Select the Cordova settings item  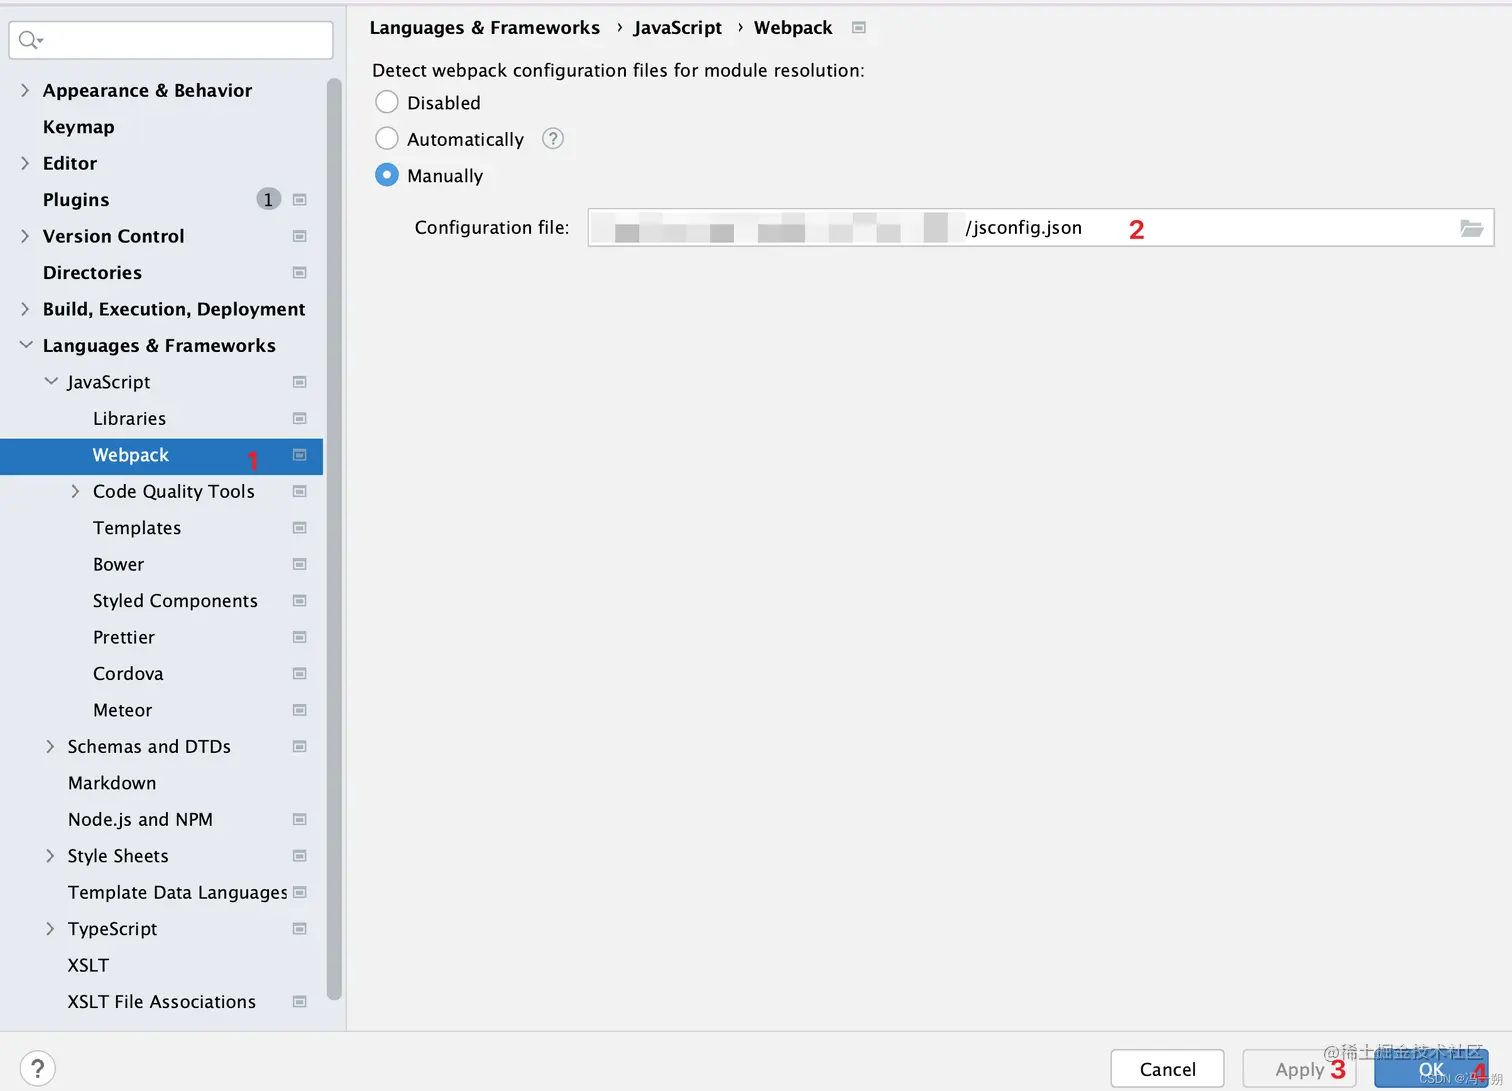[128, 674]
